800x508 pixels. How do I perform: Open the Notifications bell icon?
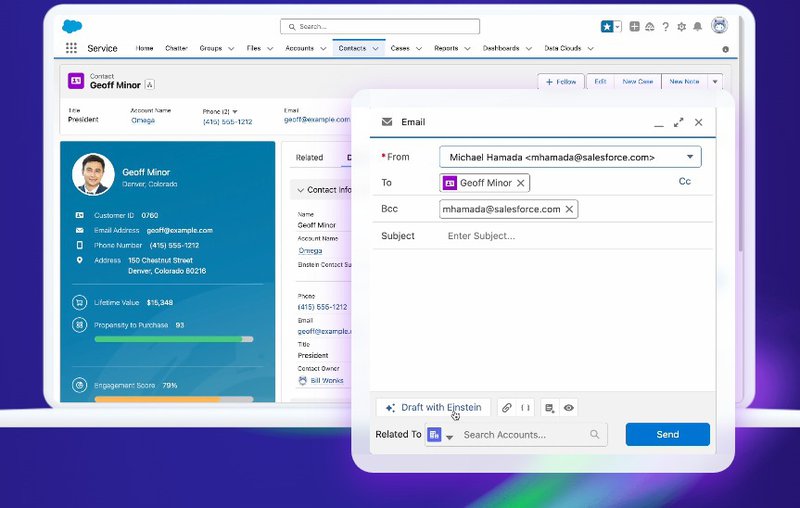click(x=697, y=27)
